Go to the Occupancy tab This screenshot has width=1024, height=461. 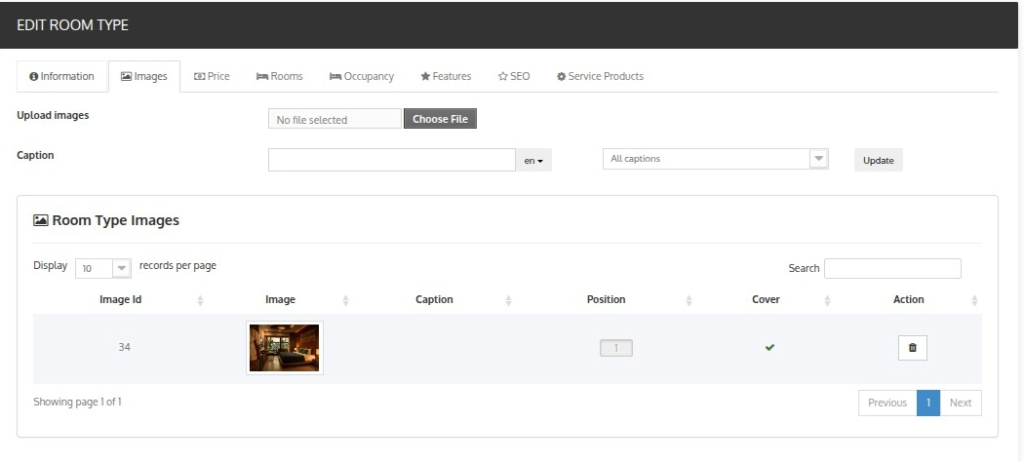pyautogui.click(x=362, y=76)
